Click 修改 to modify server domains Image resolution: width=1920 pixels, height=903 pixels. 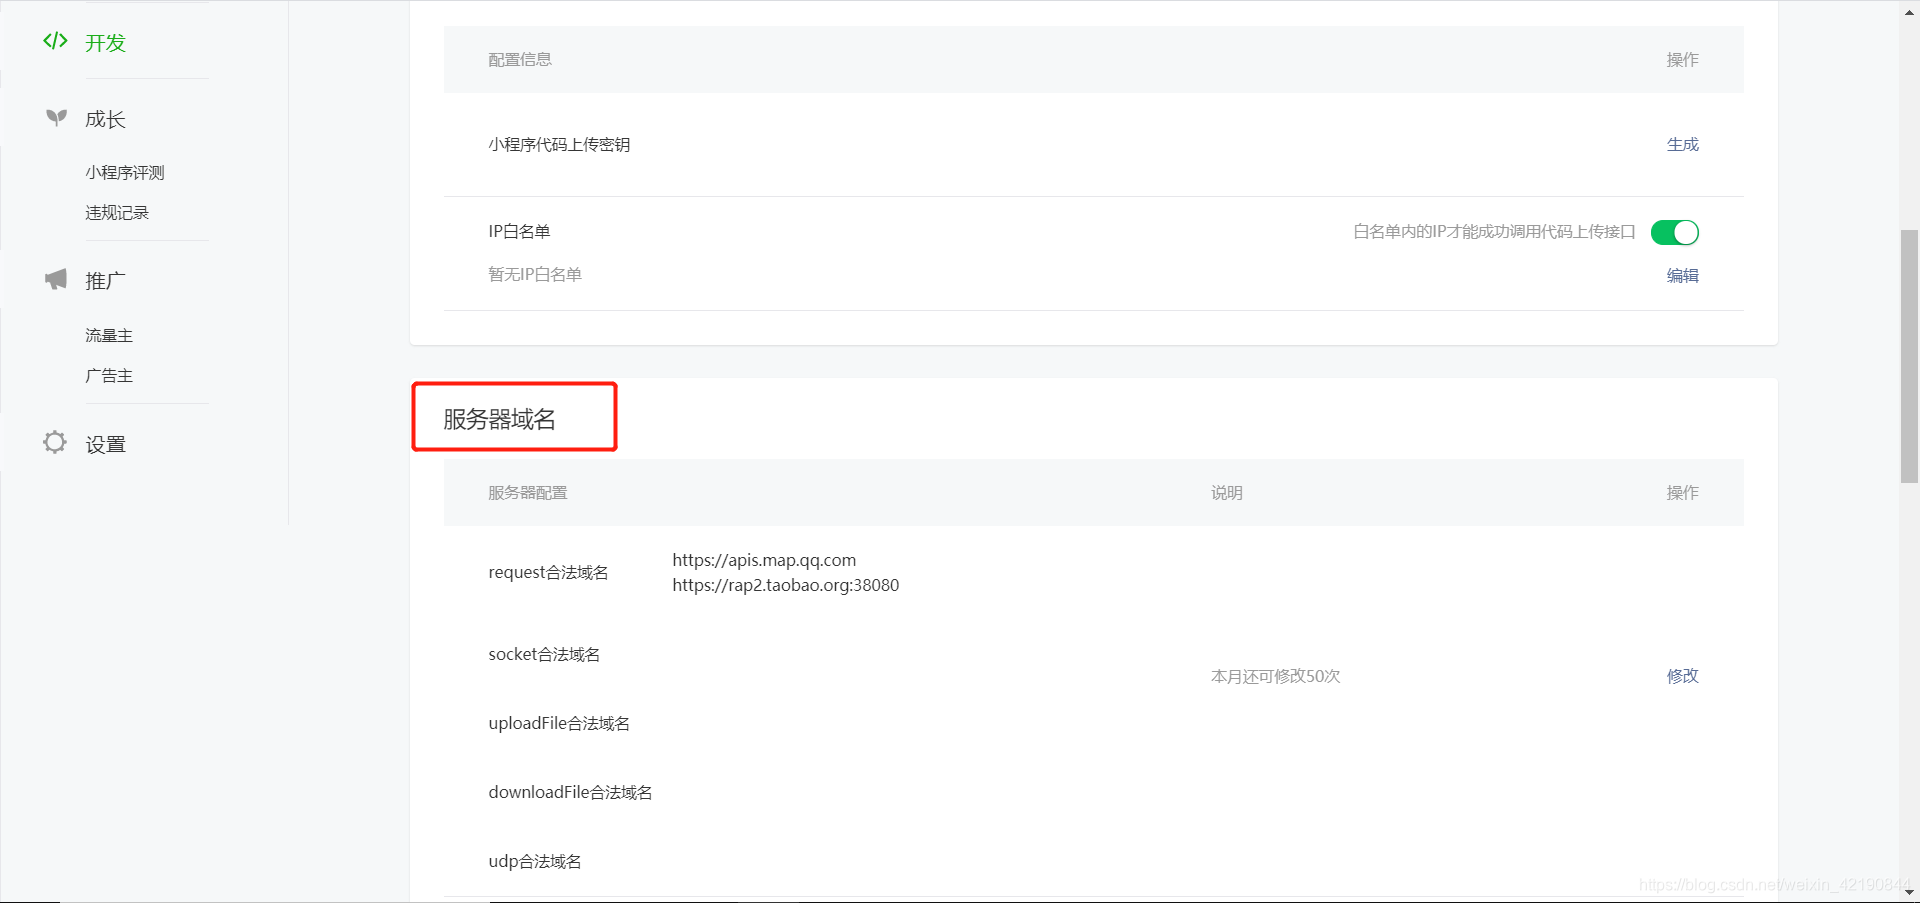[x=1683, y=675]
